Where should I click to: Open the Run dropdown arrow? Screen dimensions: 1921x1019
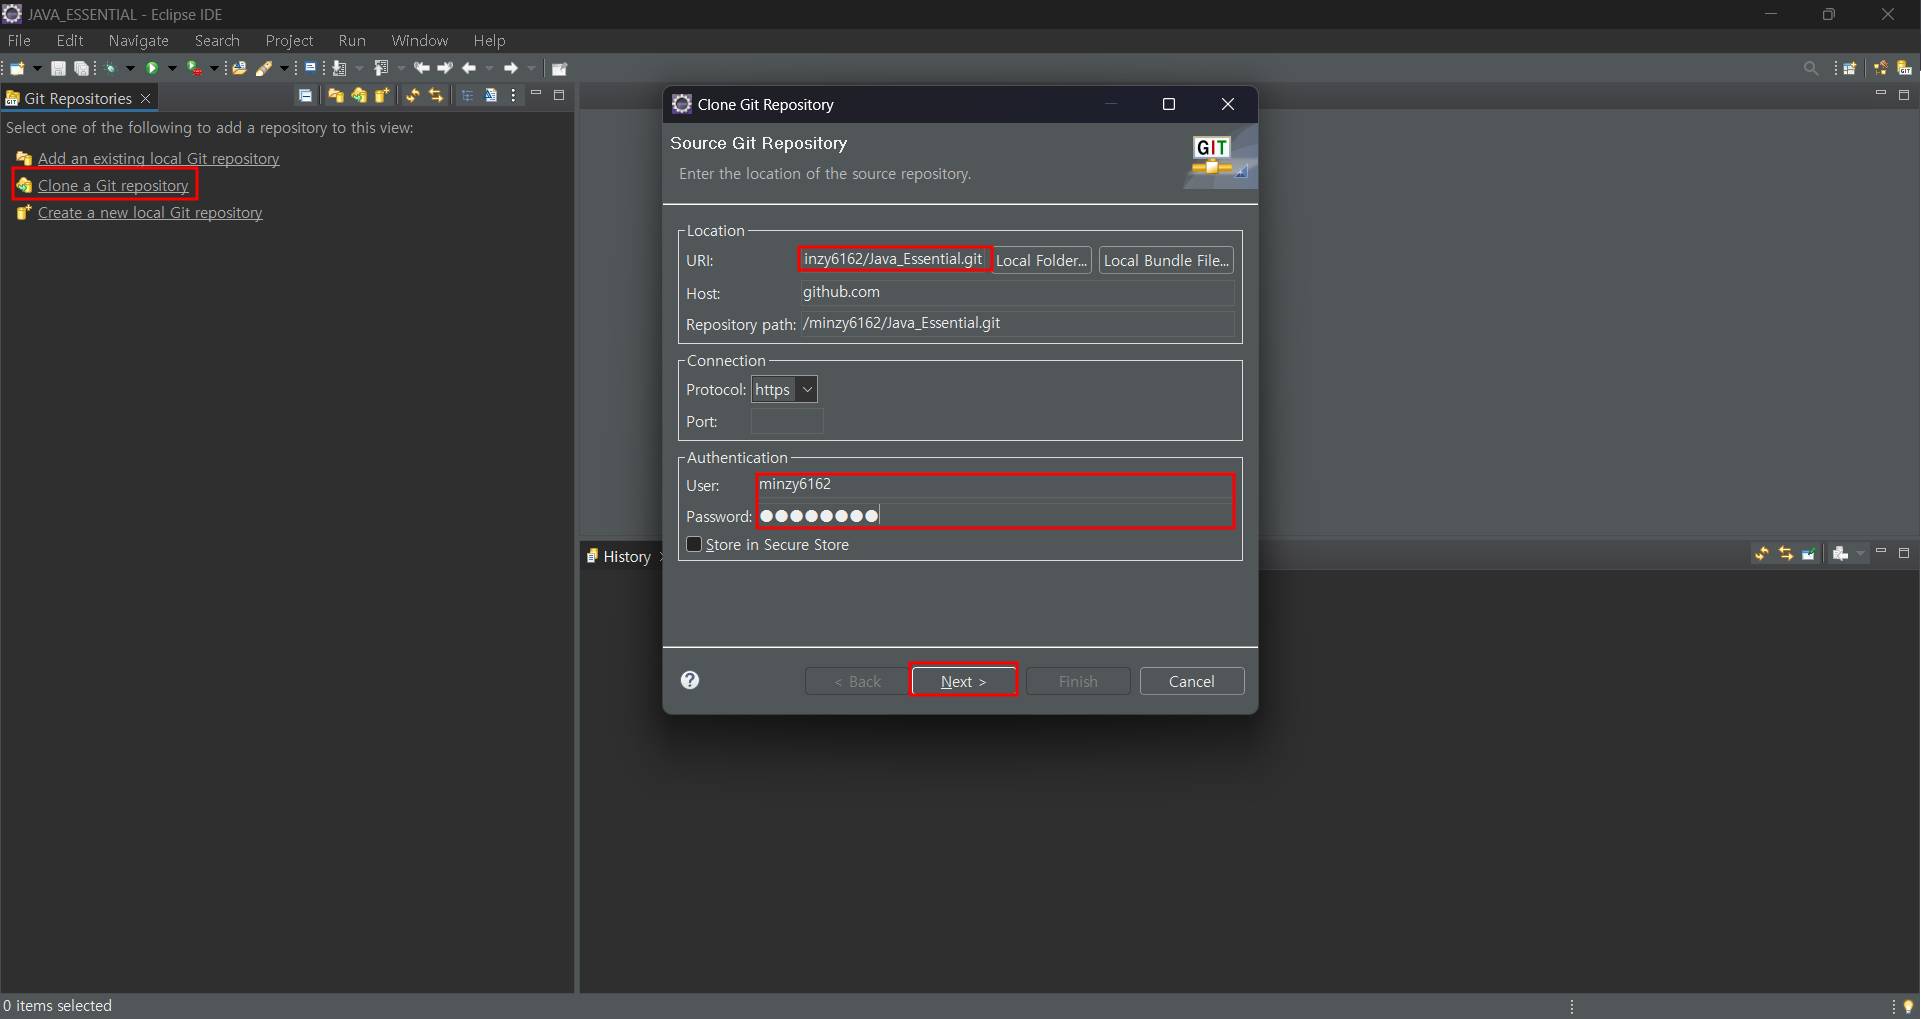172,68
